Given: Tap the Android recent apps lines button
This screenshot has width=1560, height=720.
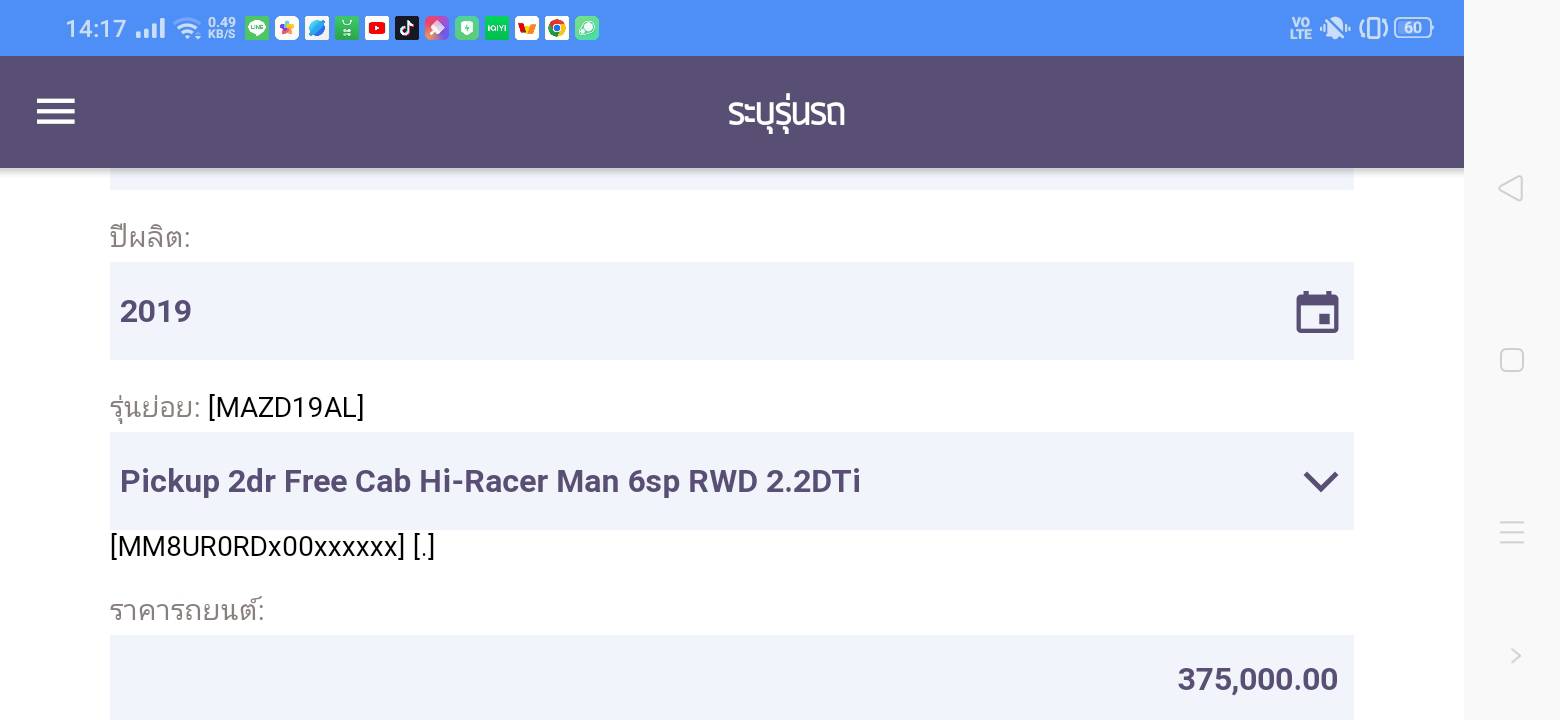Looking at the screenshot, I should (1512, 532).
